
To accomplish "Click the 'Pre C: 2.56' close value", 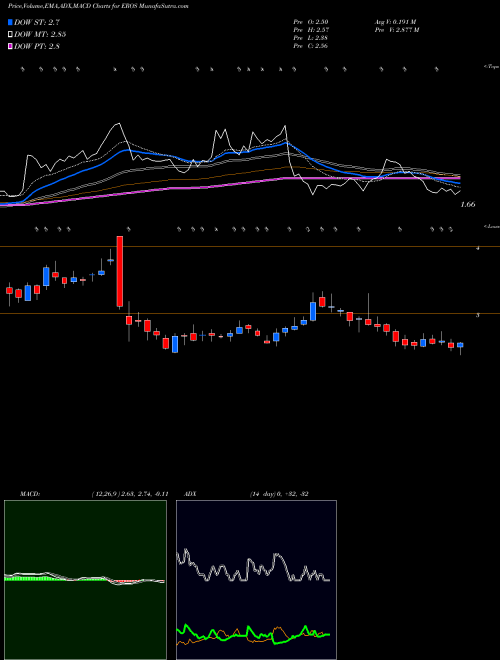I will coord(311,45).
